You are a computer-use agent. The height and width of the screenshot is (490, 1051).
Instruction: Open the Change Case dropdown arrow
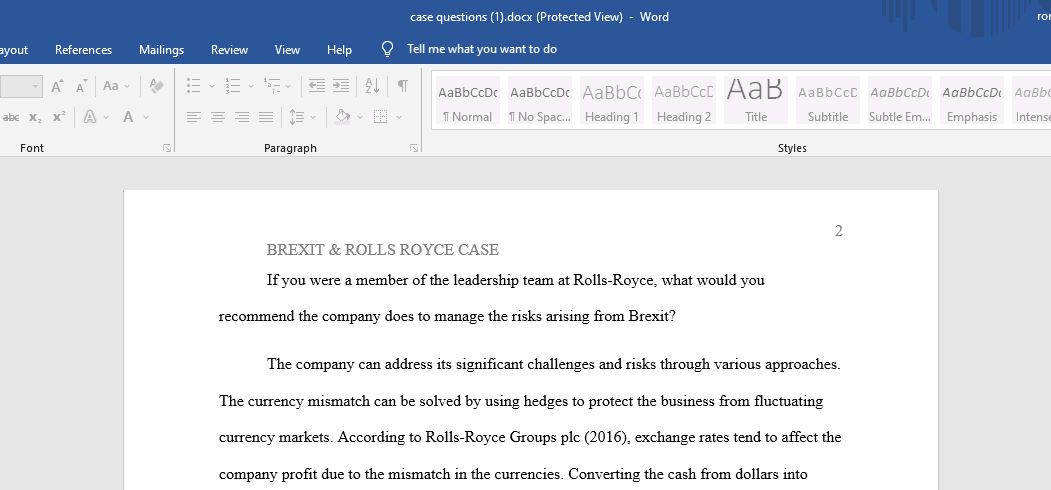coord(127,86)
